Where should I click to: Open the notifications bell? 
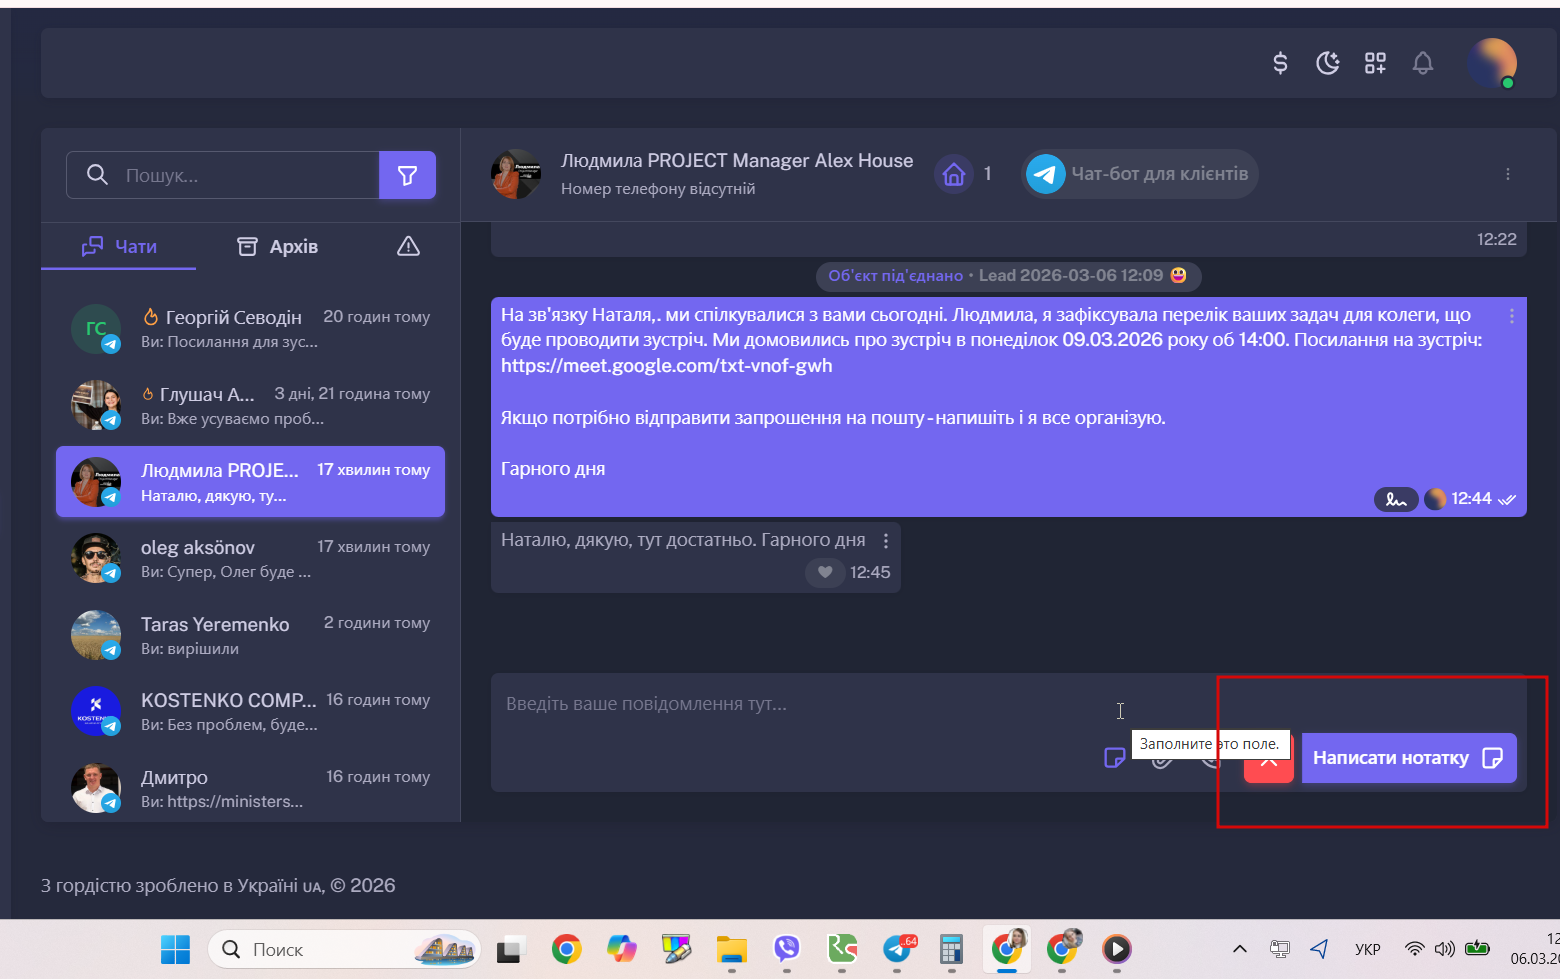tap(1423, 64)
